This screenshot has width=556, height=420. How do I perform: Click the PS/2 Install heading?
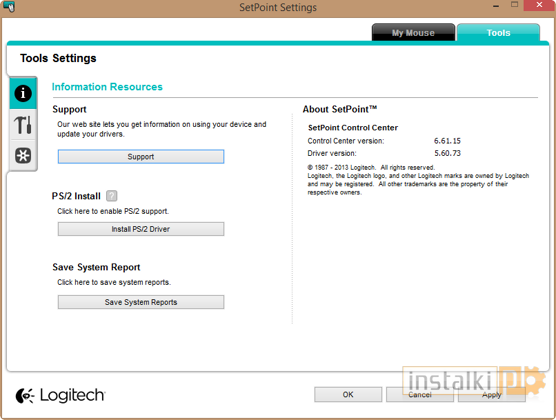(76, 196)
